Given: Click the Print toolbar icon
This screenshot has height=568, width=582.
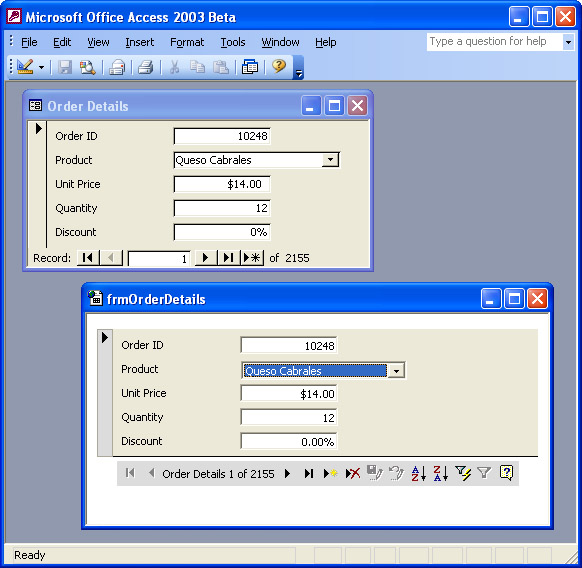Looking at the screenshot, I should coord(146,67).
